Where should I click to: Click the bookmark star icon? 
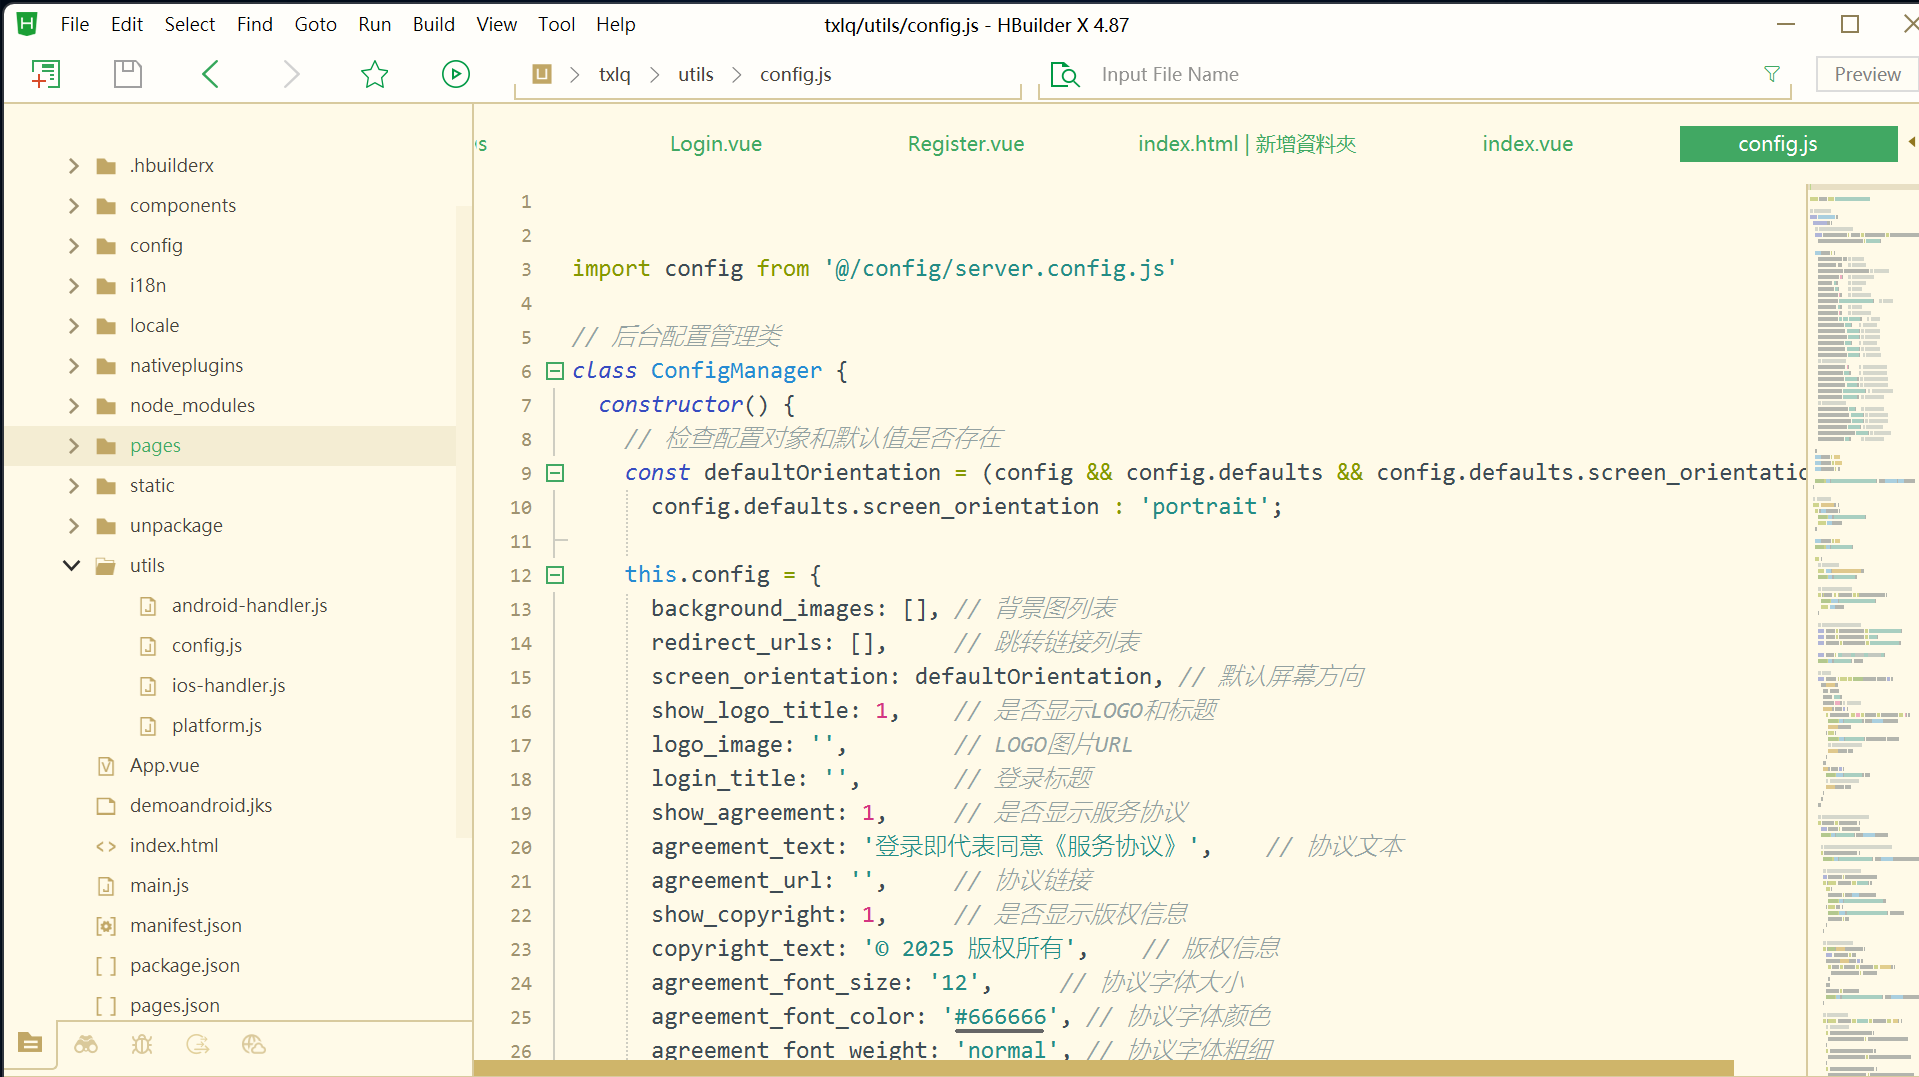tap(374, 74)
